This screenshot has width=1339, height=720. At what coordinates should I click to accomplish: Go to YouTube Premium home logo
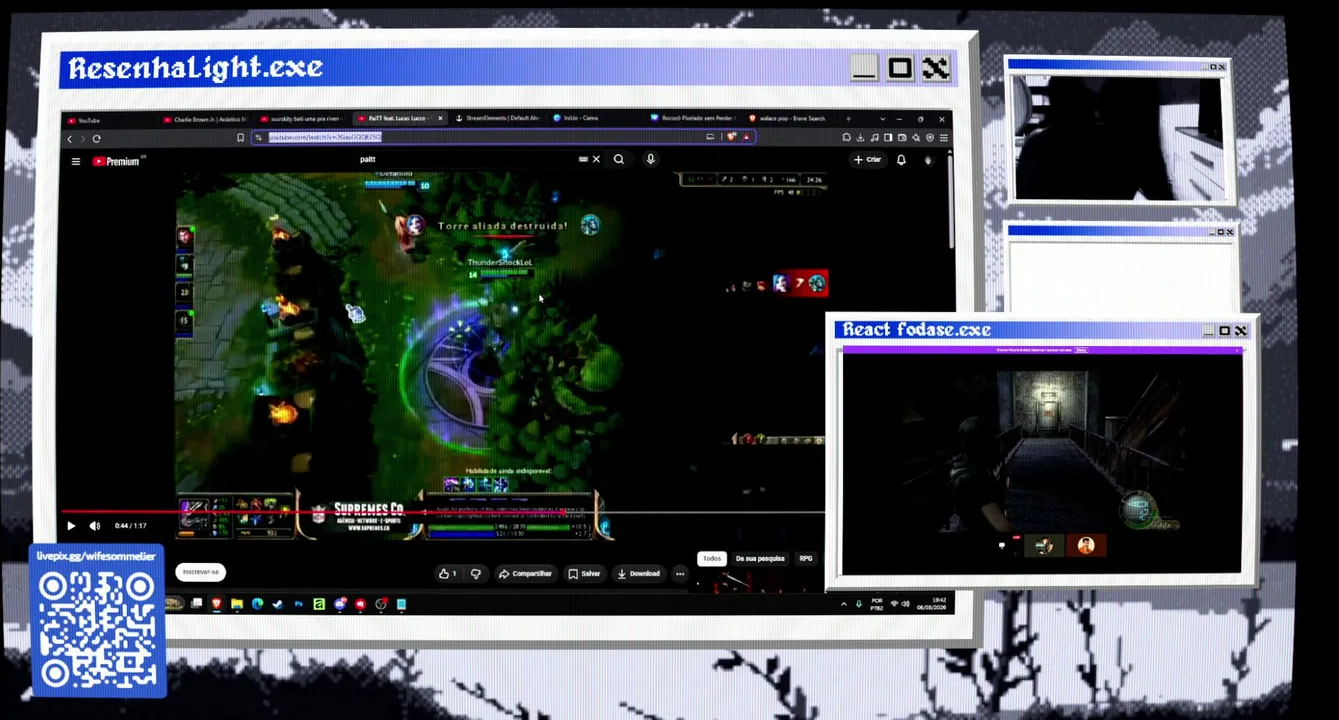117,161
